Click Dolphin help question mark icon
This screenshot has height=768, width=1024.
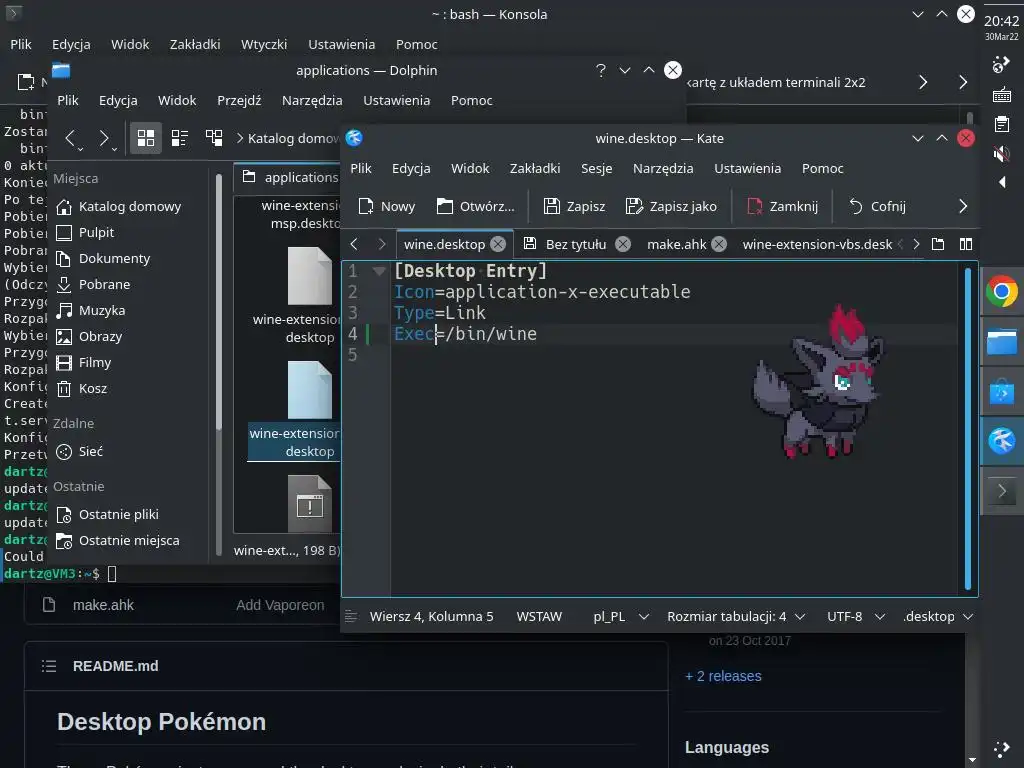point(601,71)
